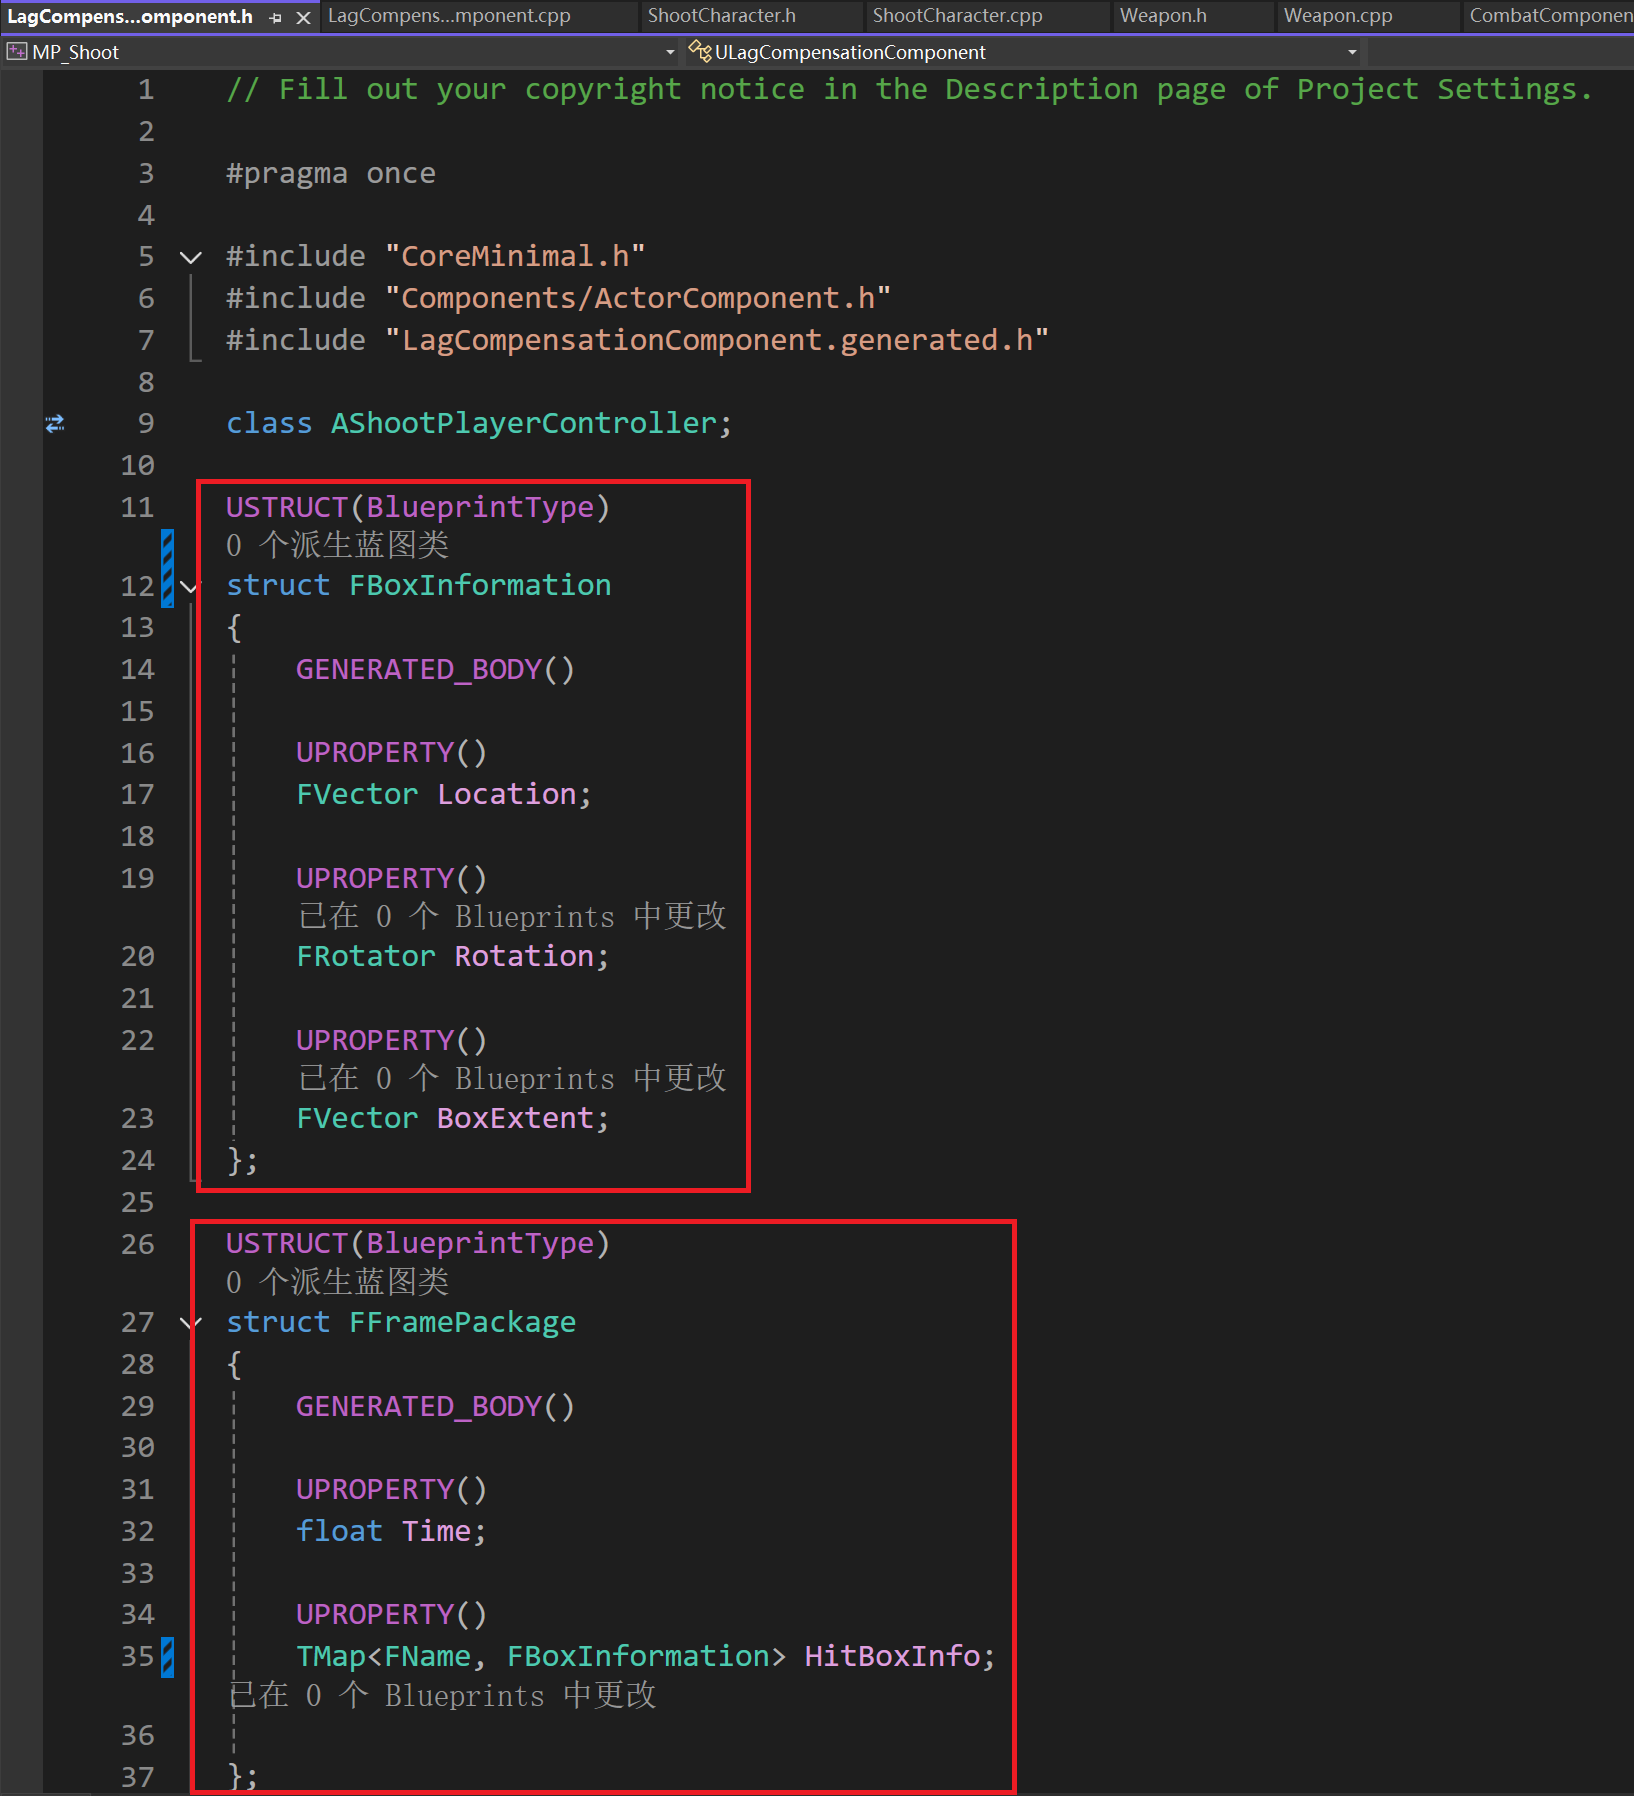Click the margin glyph beside line 9
1634x1796 pixels.
point(55,424)
